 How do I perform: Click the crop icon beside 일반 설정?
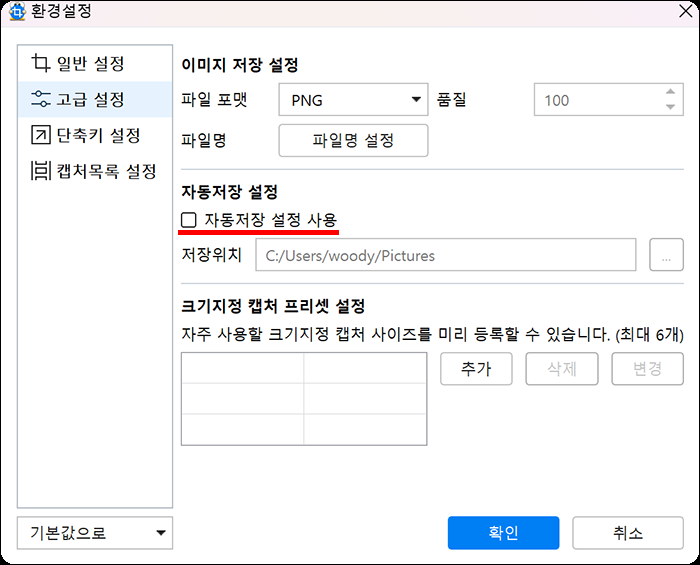click(40, 63)
